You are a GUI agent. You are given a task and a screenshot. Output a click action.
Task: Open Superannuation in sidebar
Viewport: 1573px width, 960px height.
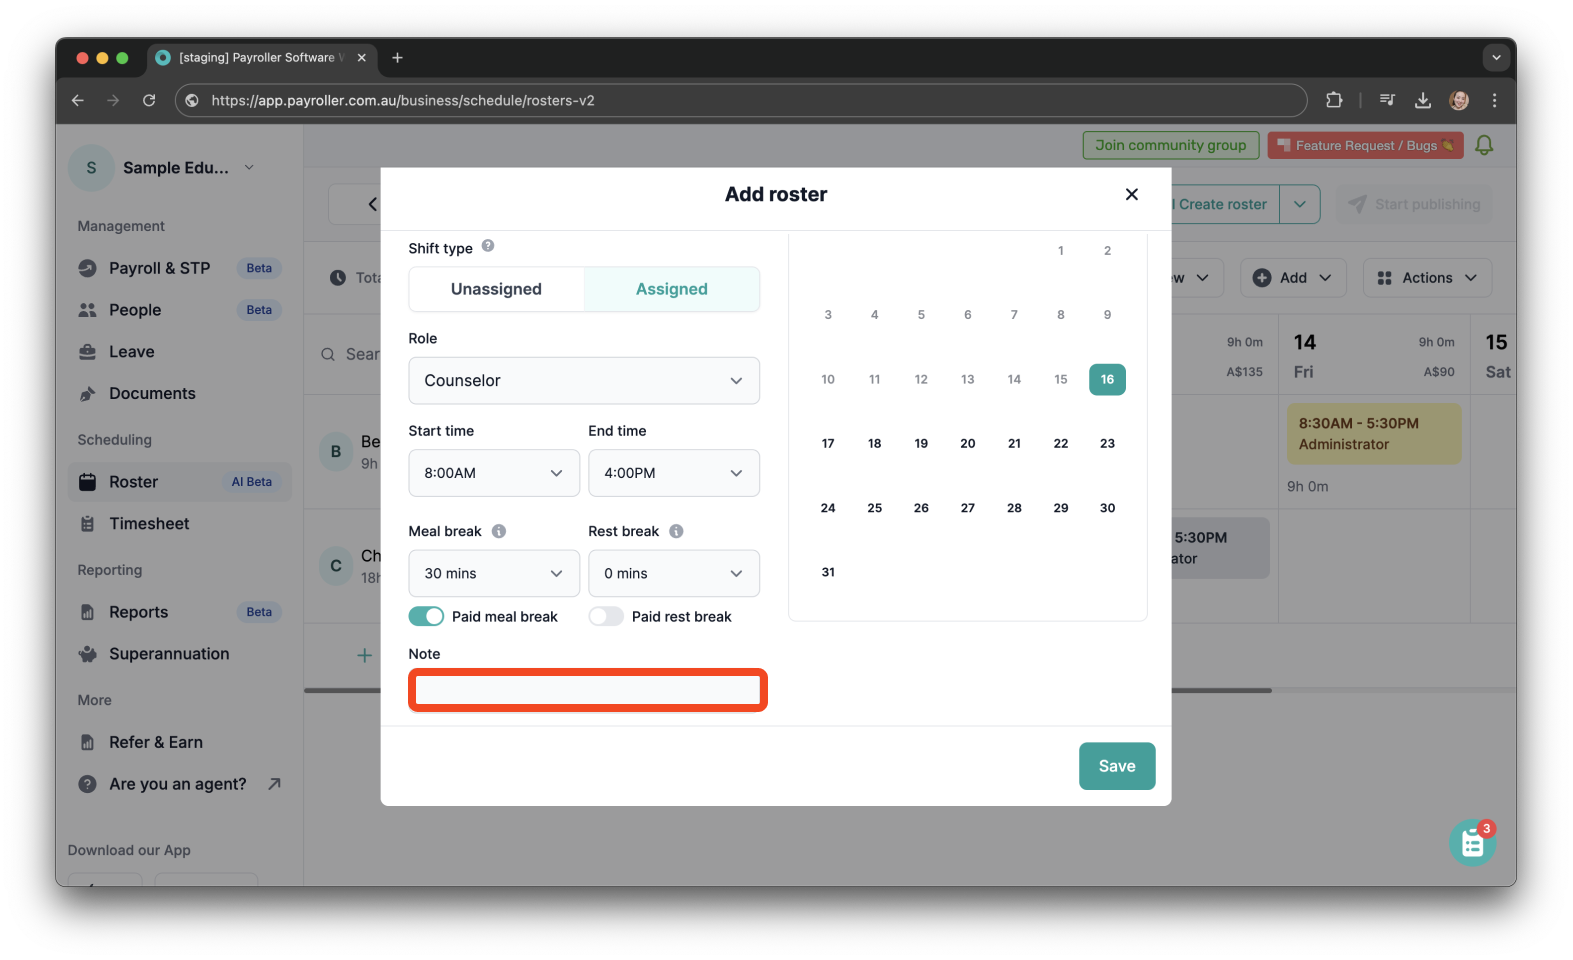click(x=180, y=654)
